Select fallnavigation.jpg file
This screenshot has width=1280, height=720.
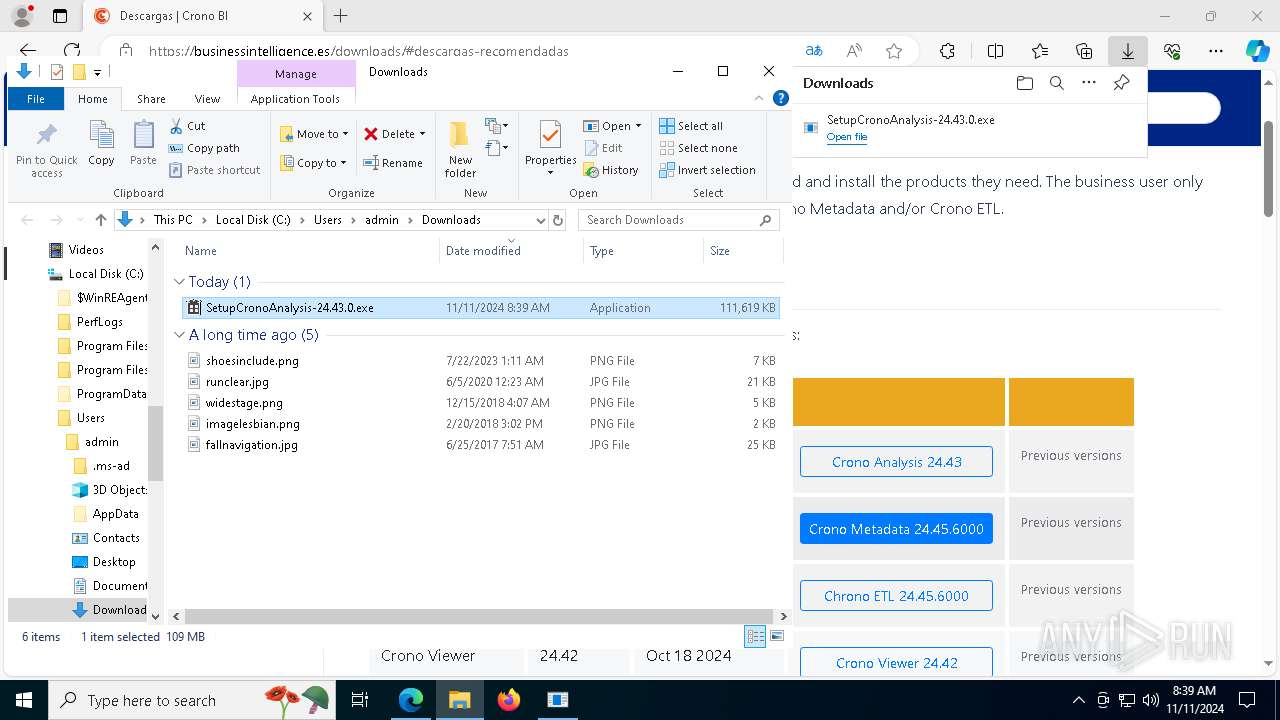482,445
